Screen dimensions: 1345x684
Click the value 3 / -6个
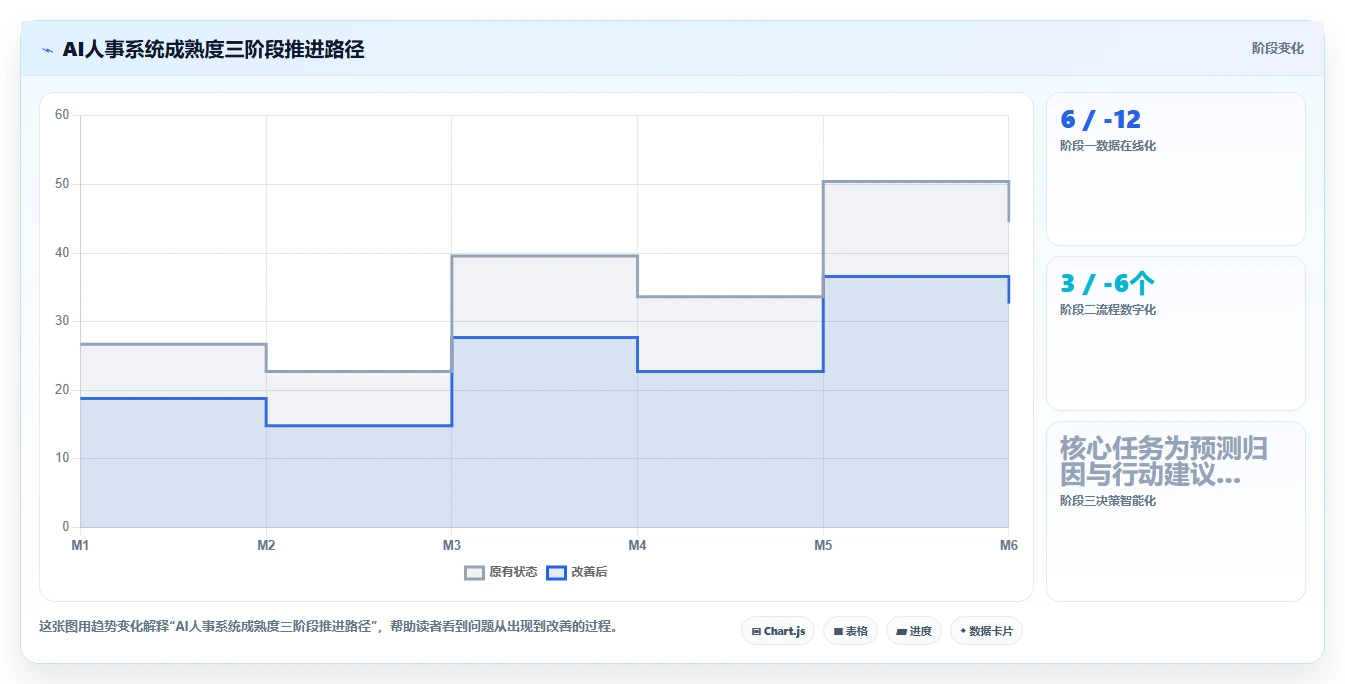coord(1108,284)
